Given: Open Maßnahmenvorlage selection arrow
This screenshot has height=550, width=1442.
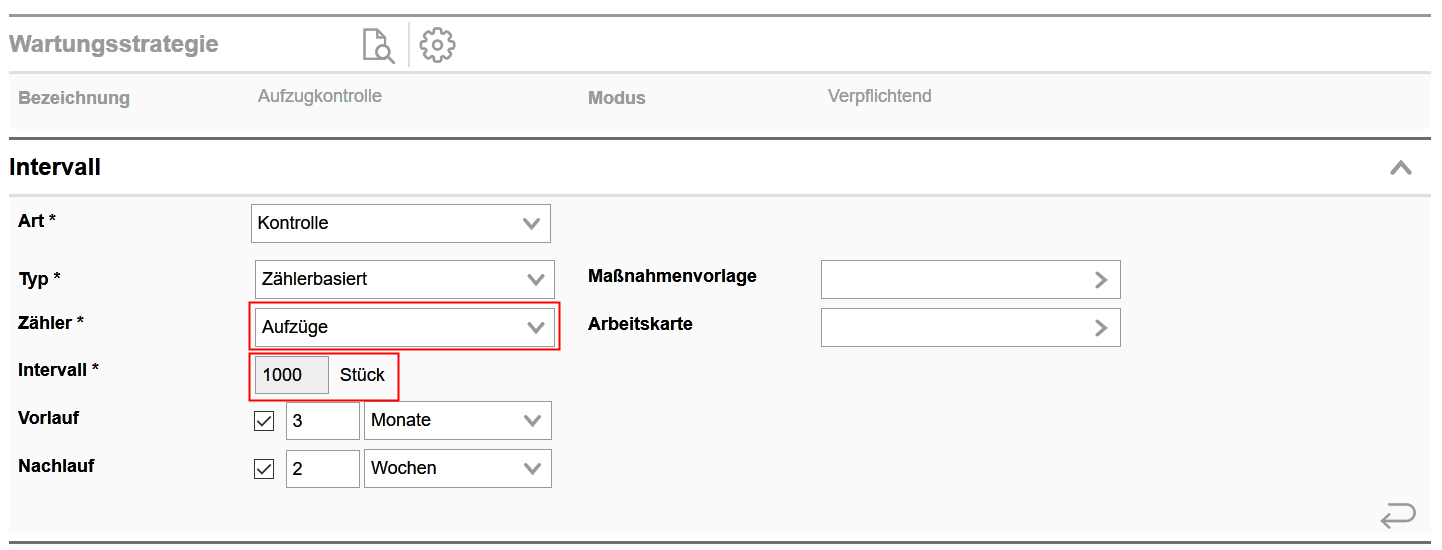Looking at the screenshot, I should click(x=1100, y=280).
